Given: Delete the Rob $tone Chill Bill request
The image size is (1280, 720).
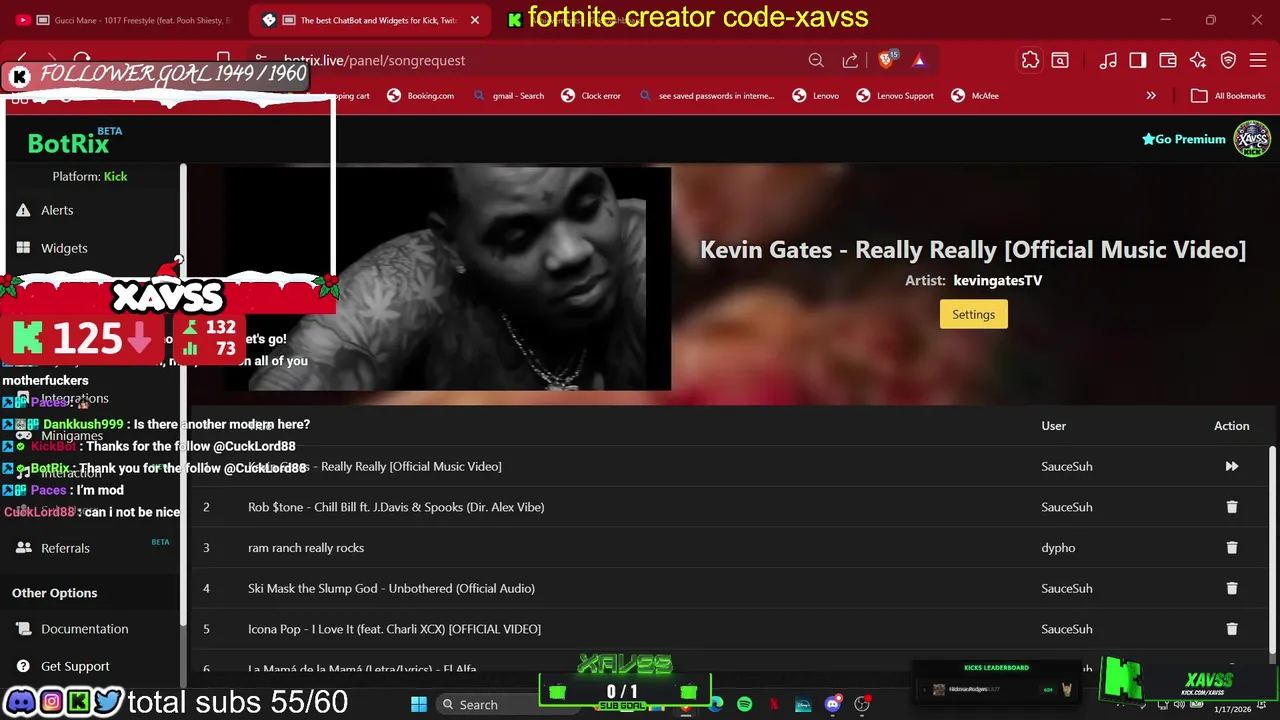Looking at the screenshot, I should coord(1232,507).
